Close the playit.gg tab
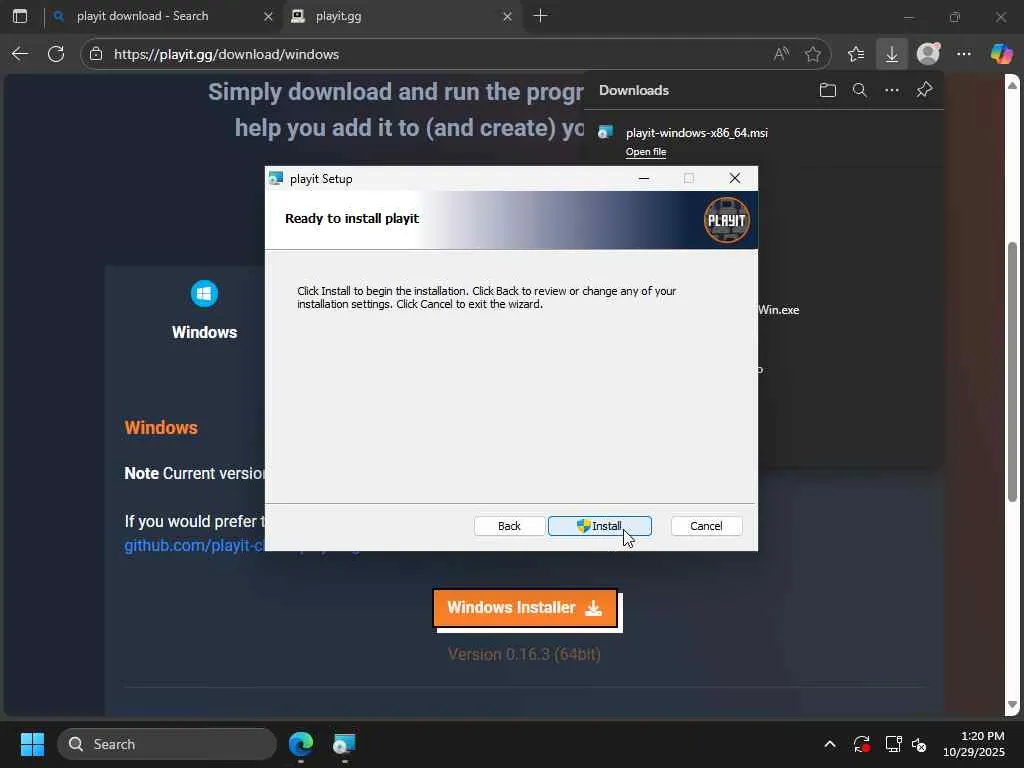The height and width of the screenshot is (768, 1024). click(507, 16)
